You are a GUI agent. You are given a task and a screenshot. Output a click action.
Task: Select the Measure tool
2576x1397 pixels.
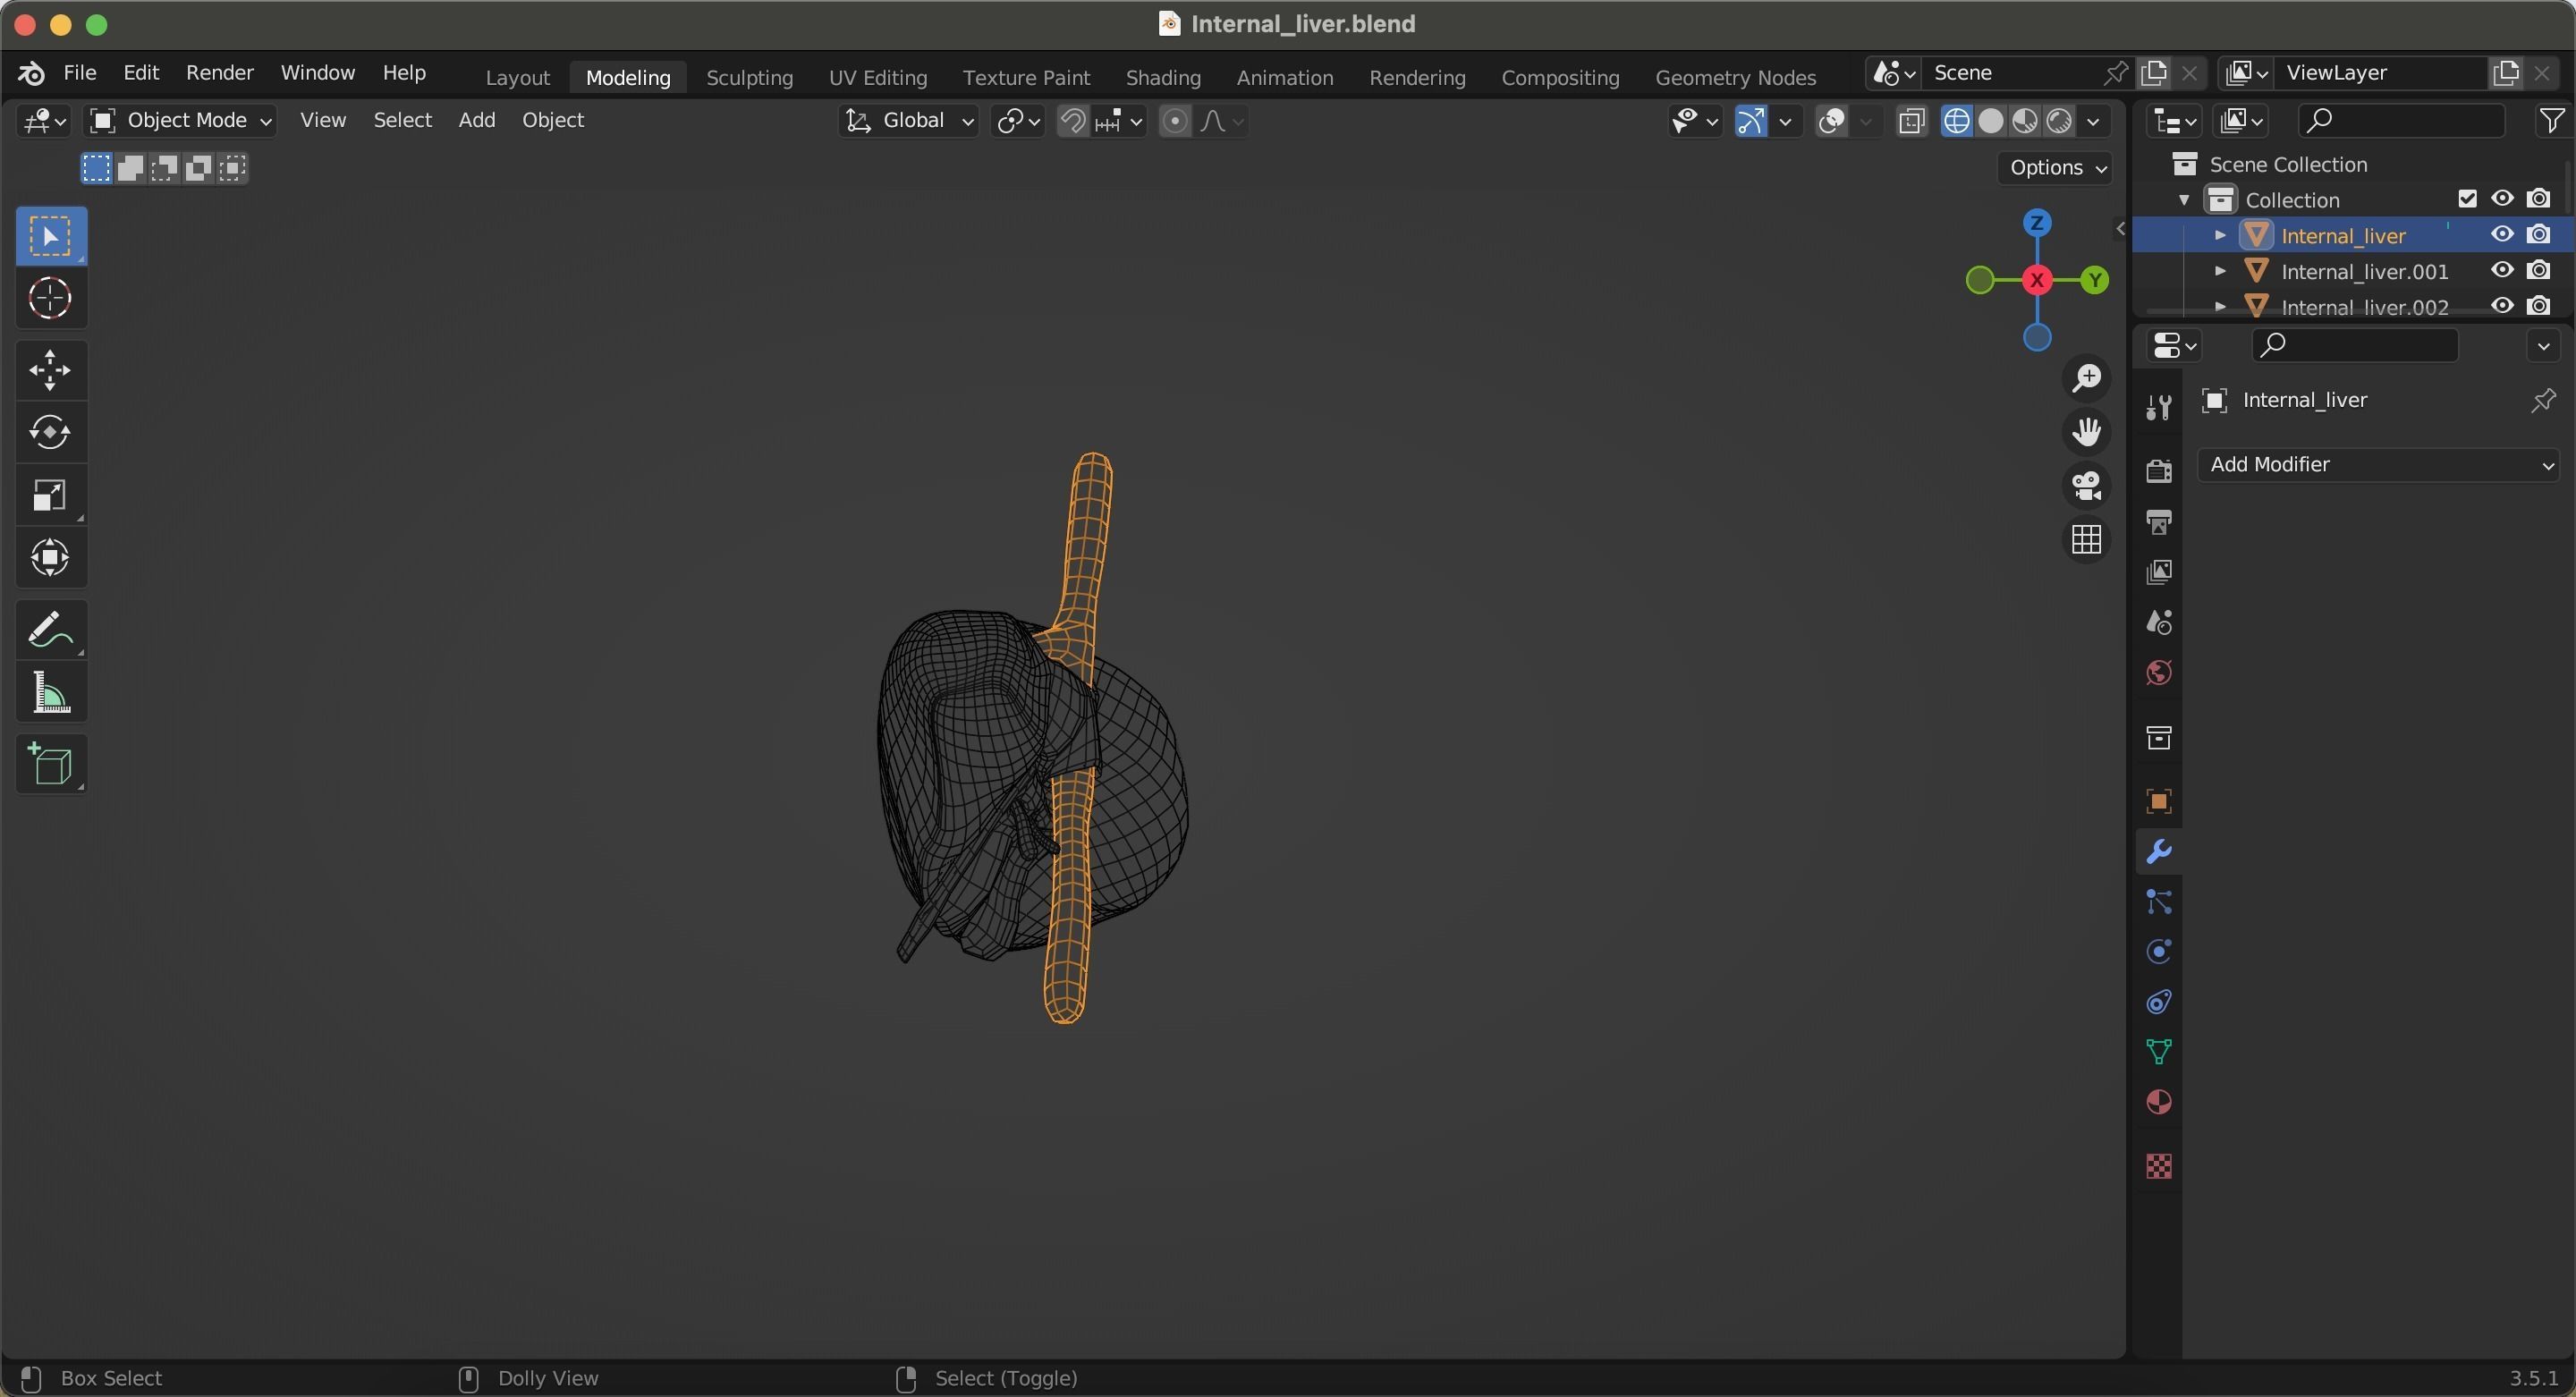pyautogui.click(x=51, y=692)
